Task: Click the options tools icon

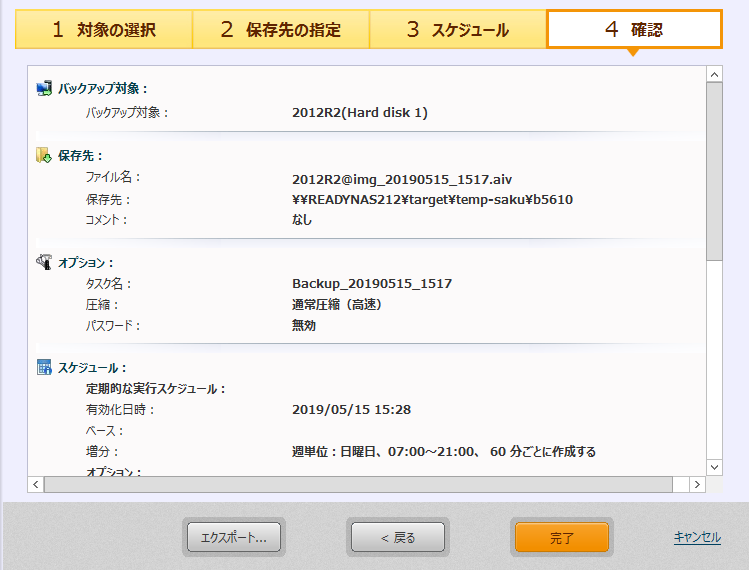Action: pos(44,262)
